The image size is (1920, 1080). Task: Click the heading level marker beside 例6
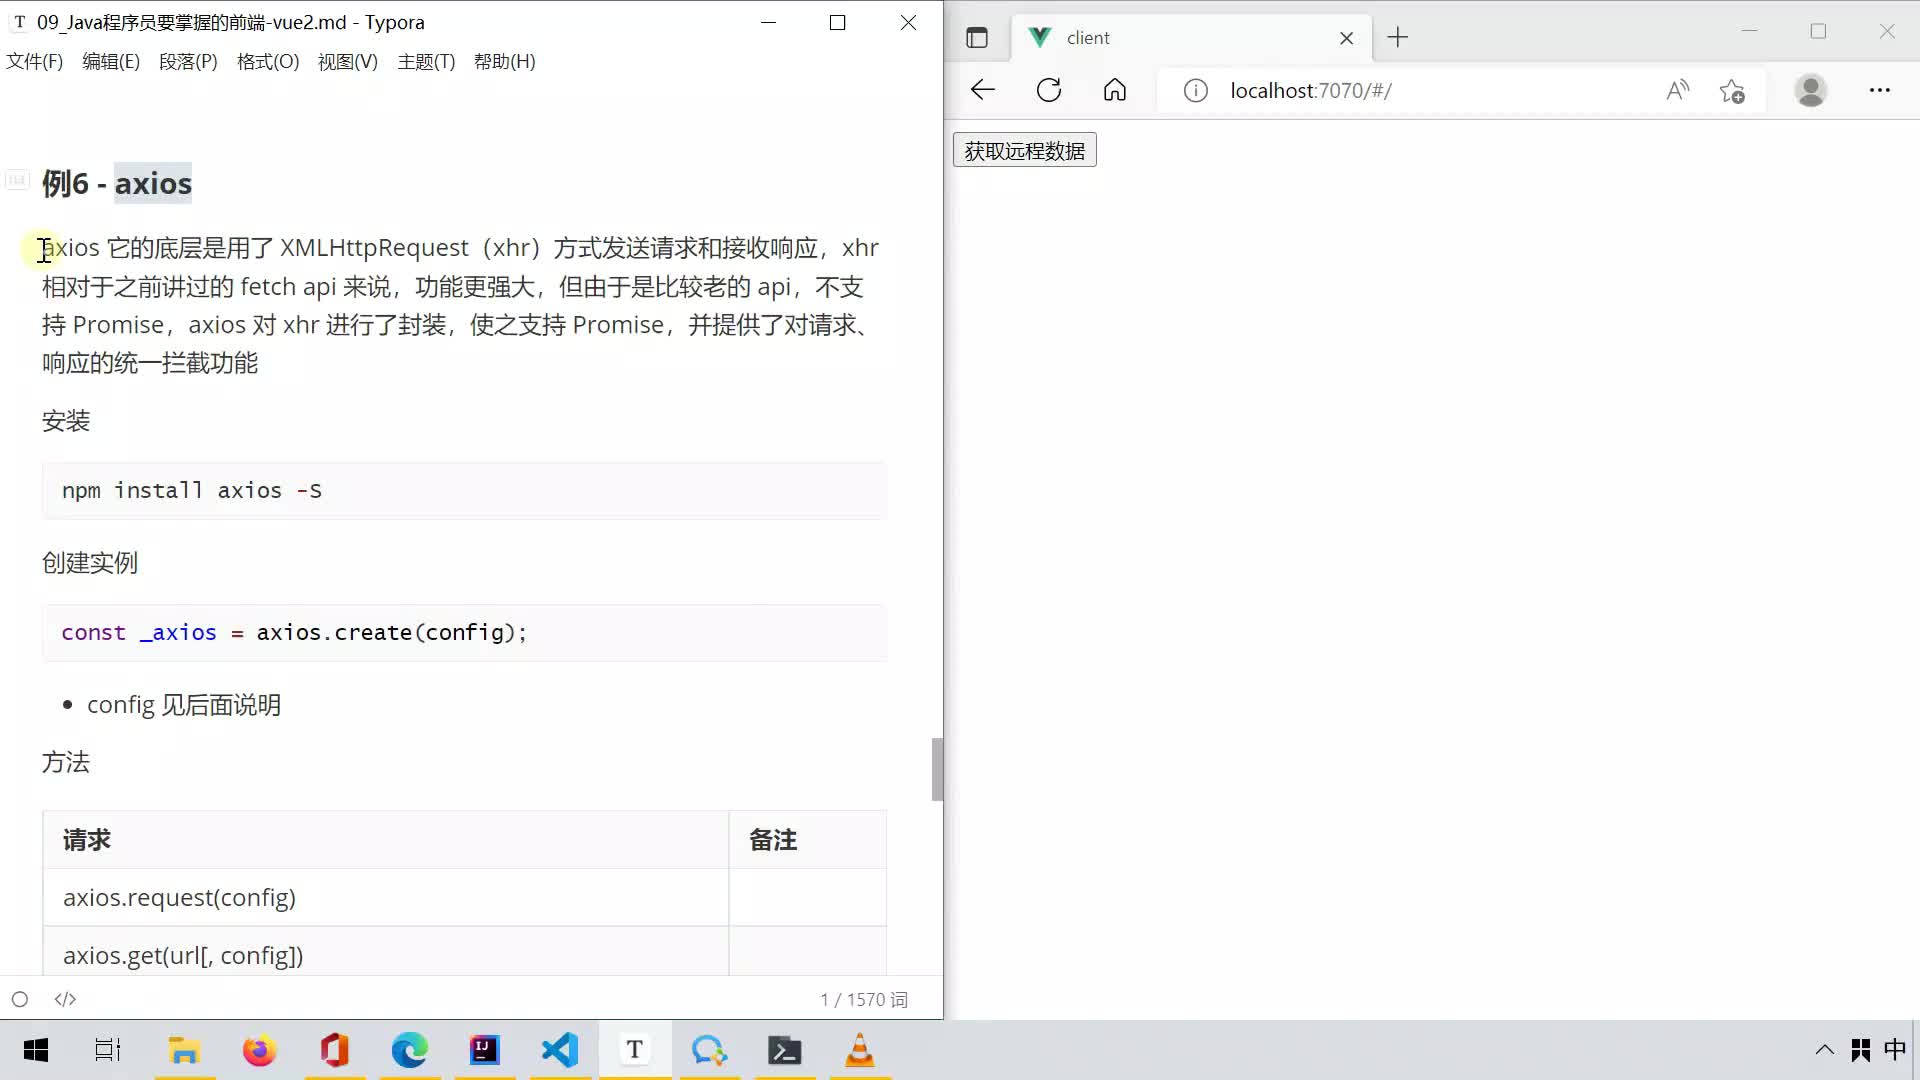pos(17,181)
